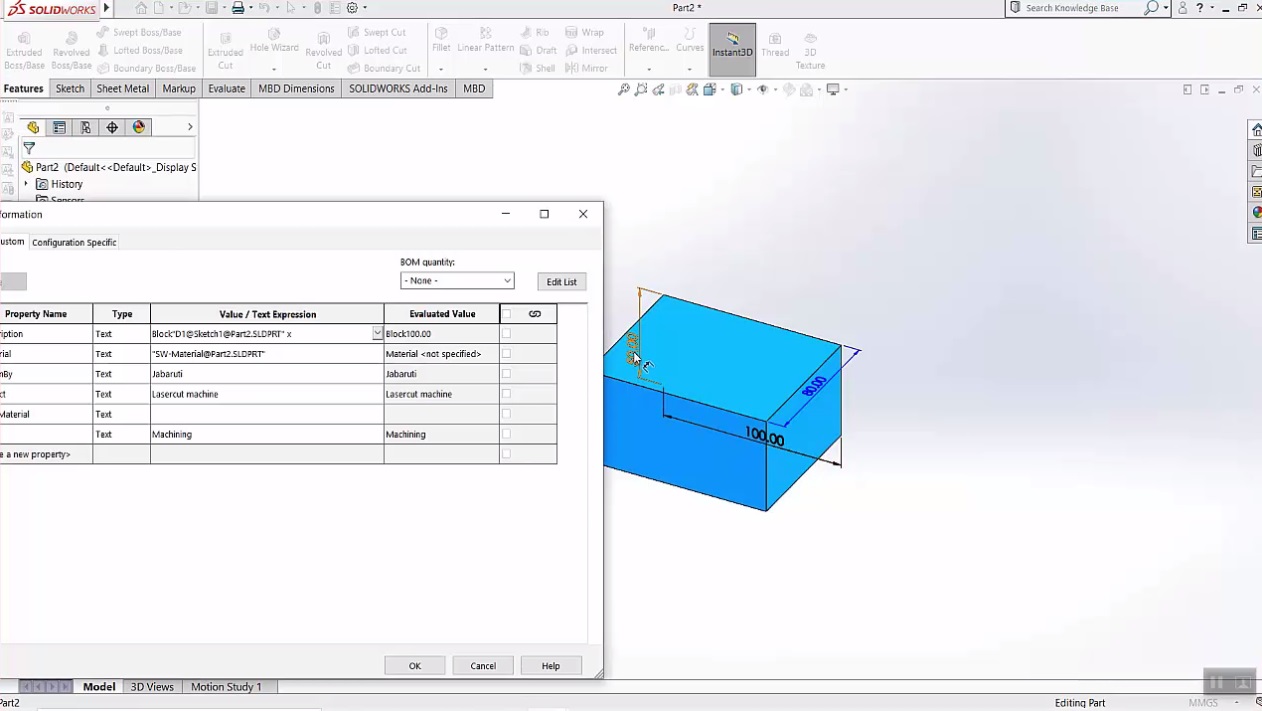This screenshot has width=1262, height=711.
Task: Activate the Fillet tool
Action: pos(440,47)
